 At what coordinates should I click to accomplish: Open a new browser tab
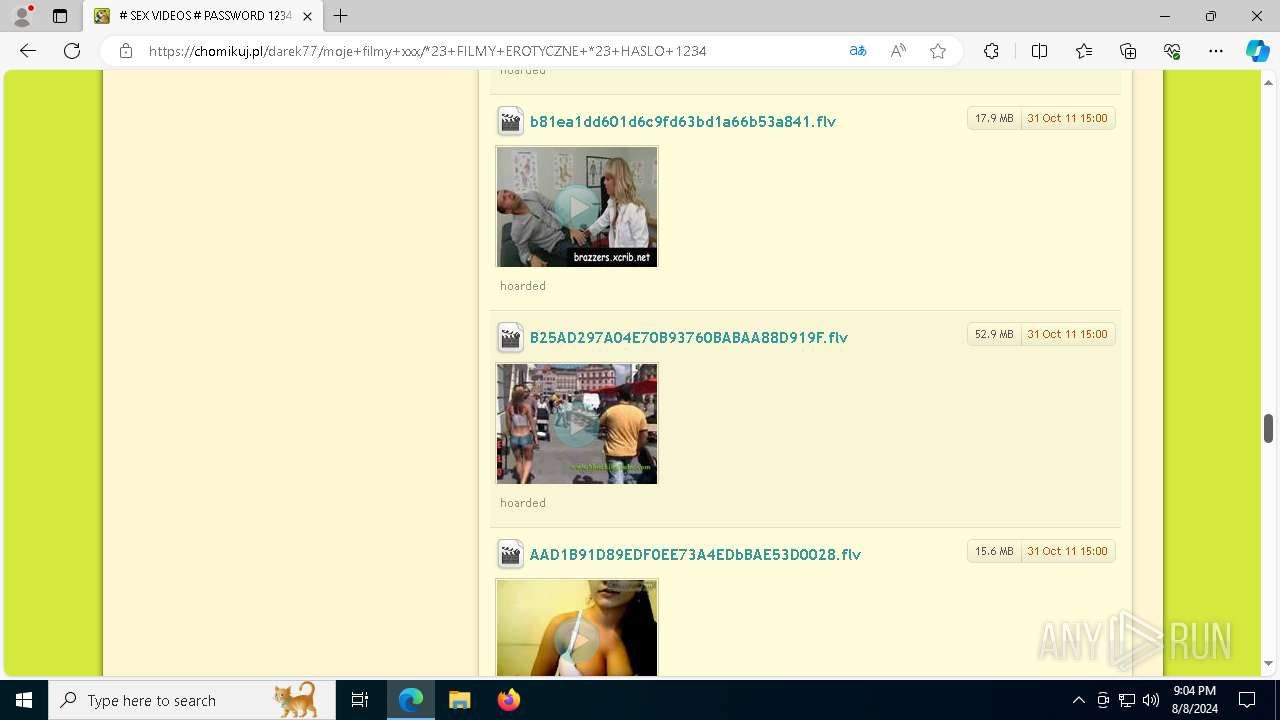(341, 16)
